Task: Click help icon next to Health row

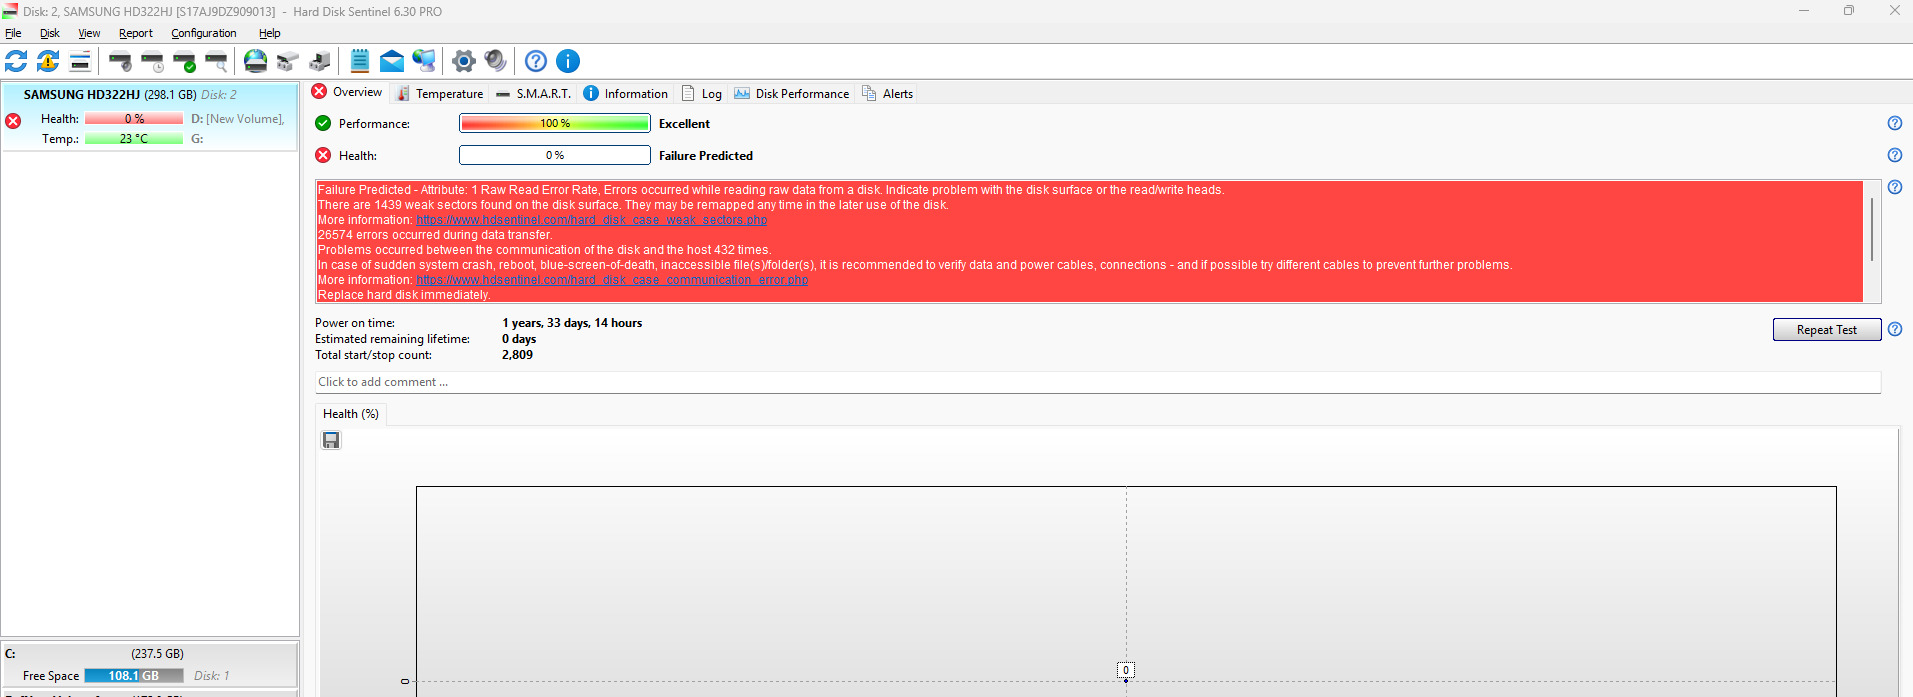Action: [x=1895, y=155]
